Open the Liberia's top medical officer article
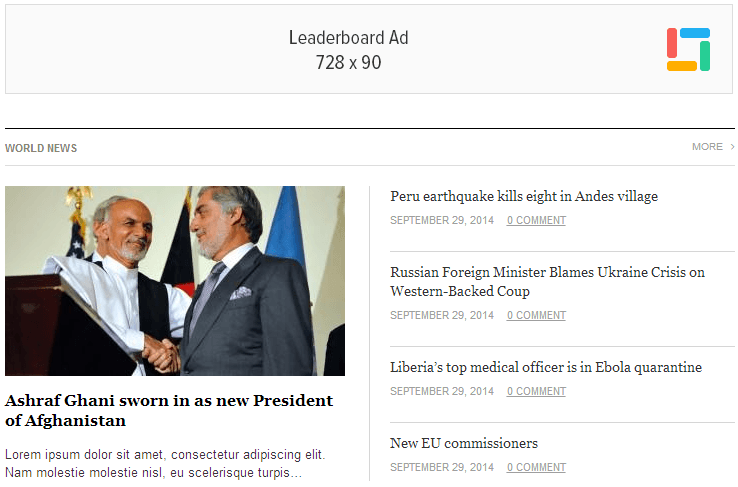The height and width of the screenshot is (487, 738). pos(546,367)
